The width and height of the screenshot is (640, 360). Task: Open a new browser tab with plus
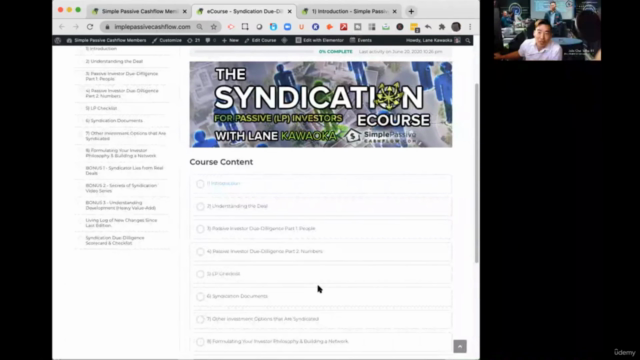tap(411, 11)
